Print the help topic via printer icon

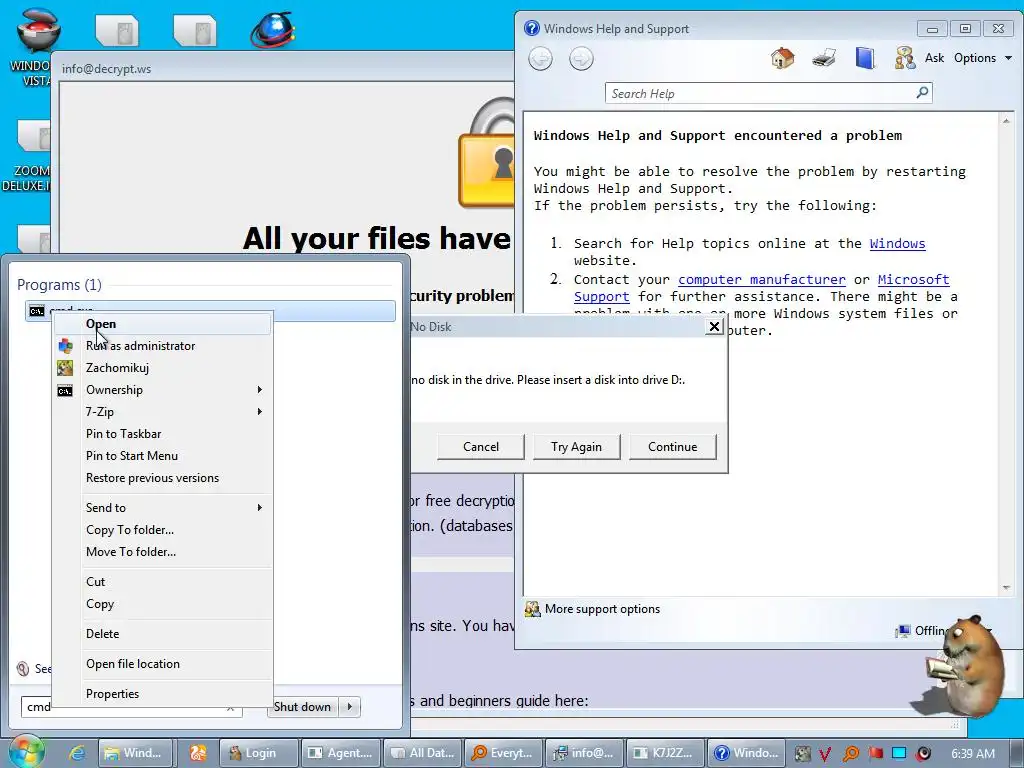coord(824,58)
